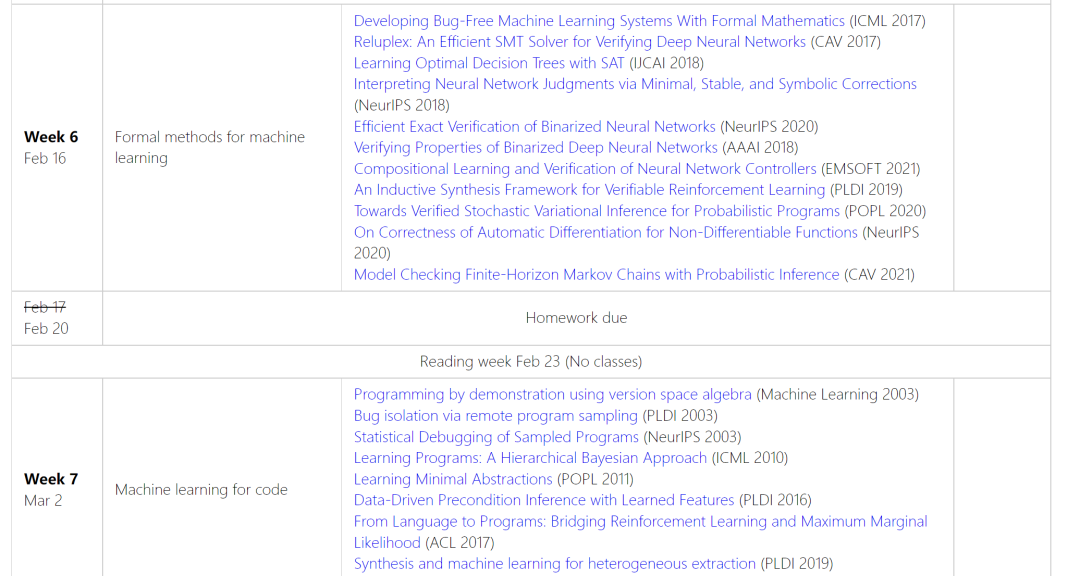
Task: Open Efficient Exact Verification of Binarized Networks
Action: point(534,127)
